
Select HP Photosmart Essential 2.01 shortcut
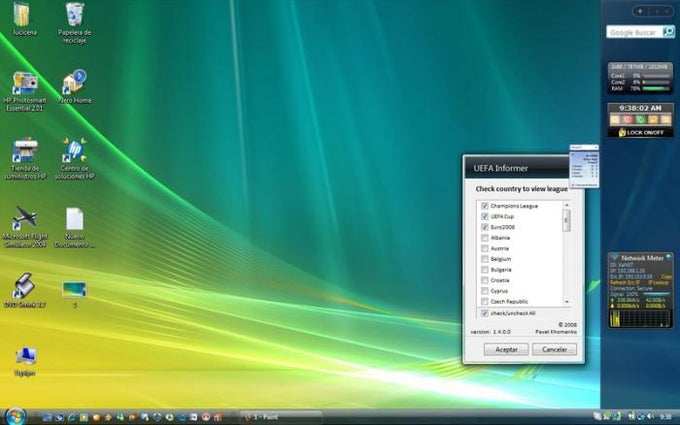[x=25, y=90]
